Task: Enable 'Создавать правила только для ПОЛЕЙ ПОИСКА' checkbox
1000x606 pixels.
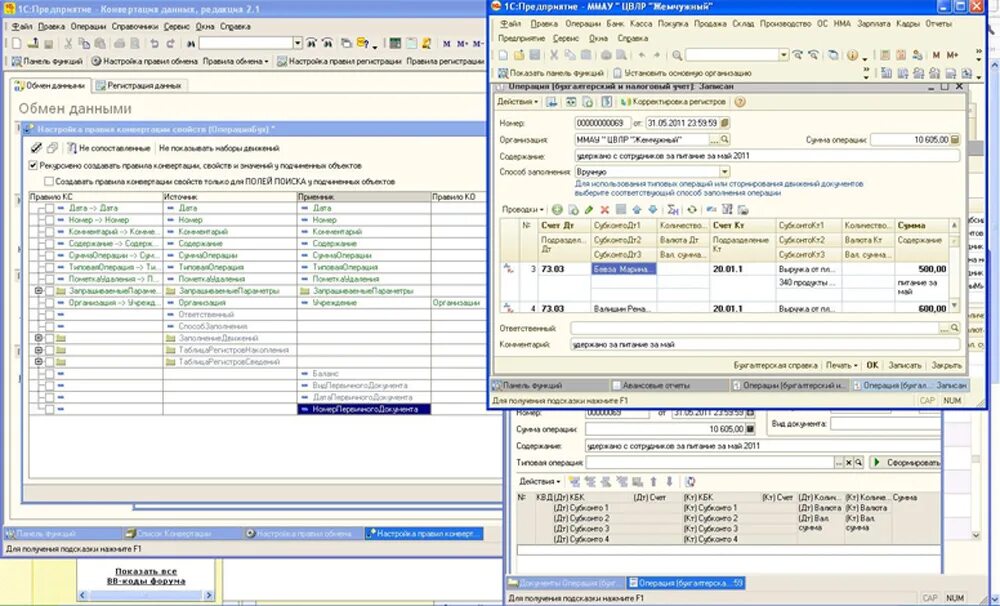Action: coord(49,181)
